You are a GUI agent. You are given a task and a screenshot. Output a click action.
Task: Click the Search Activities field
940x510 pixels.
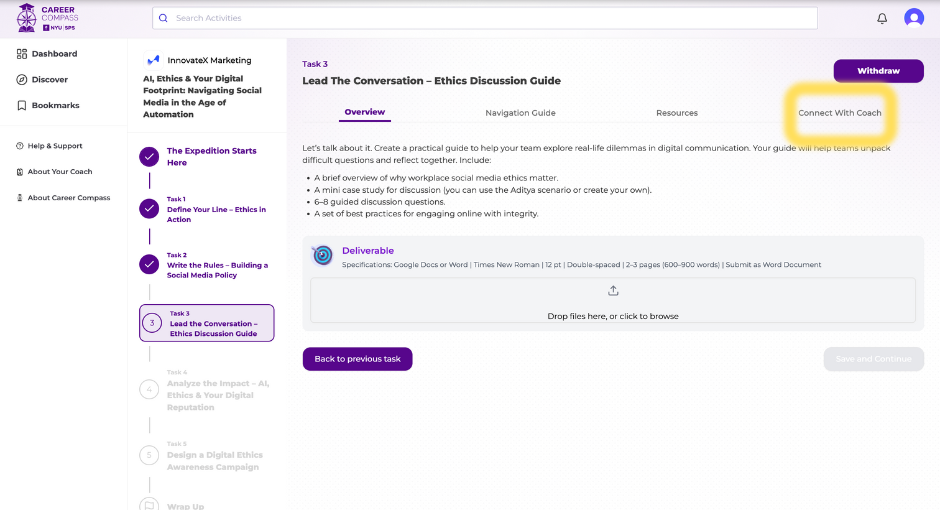[490, 18]
